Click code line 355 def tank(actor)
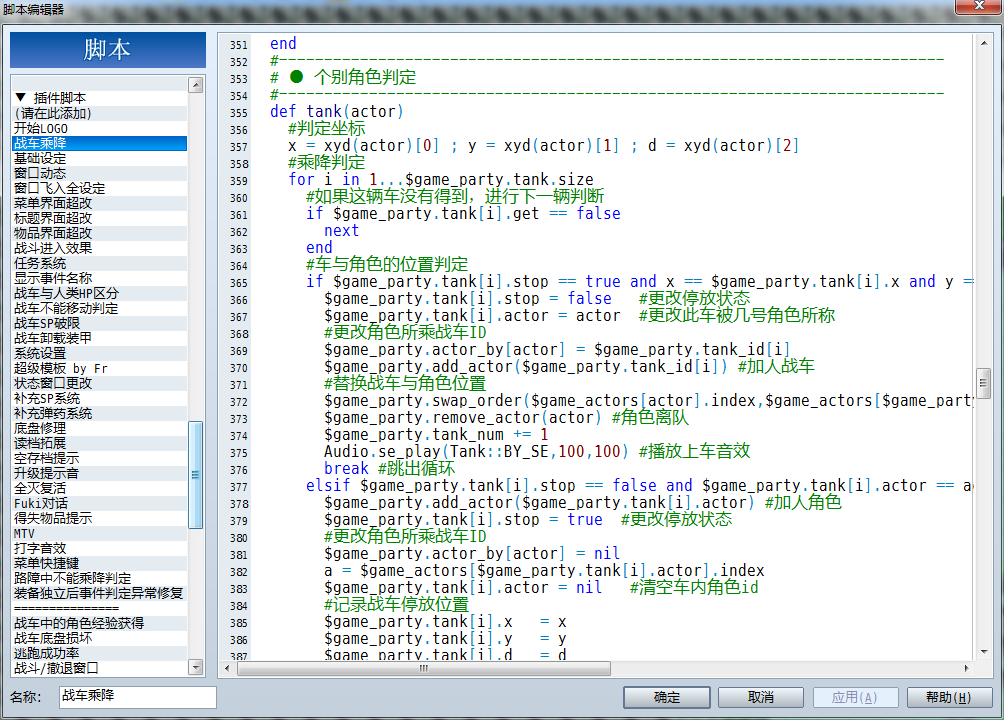 click(x=337, y=111)
